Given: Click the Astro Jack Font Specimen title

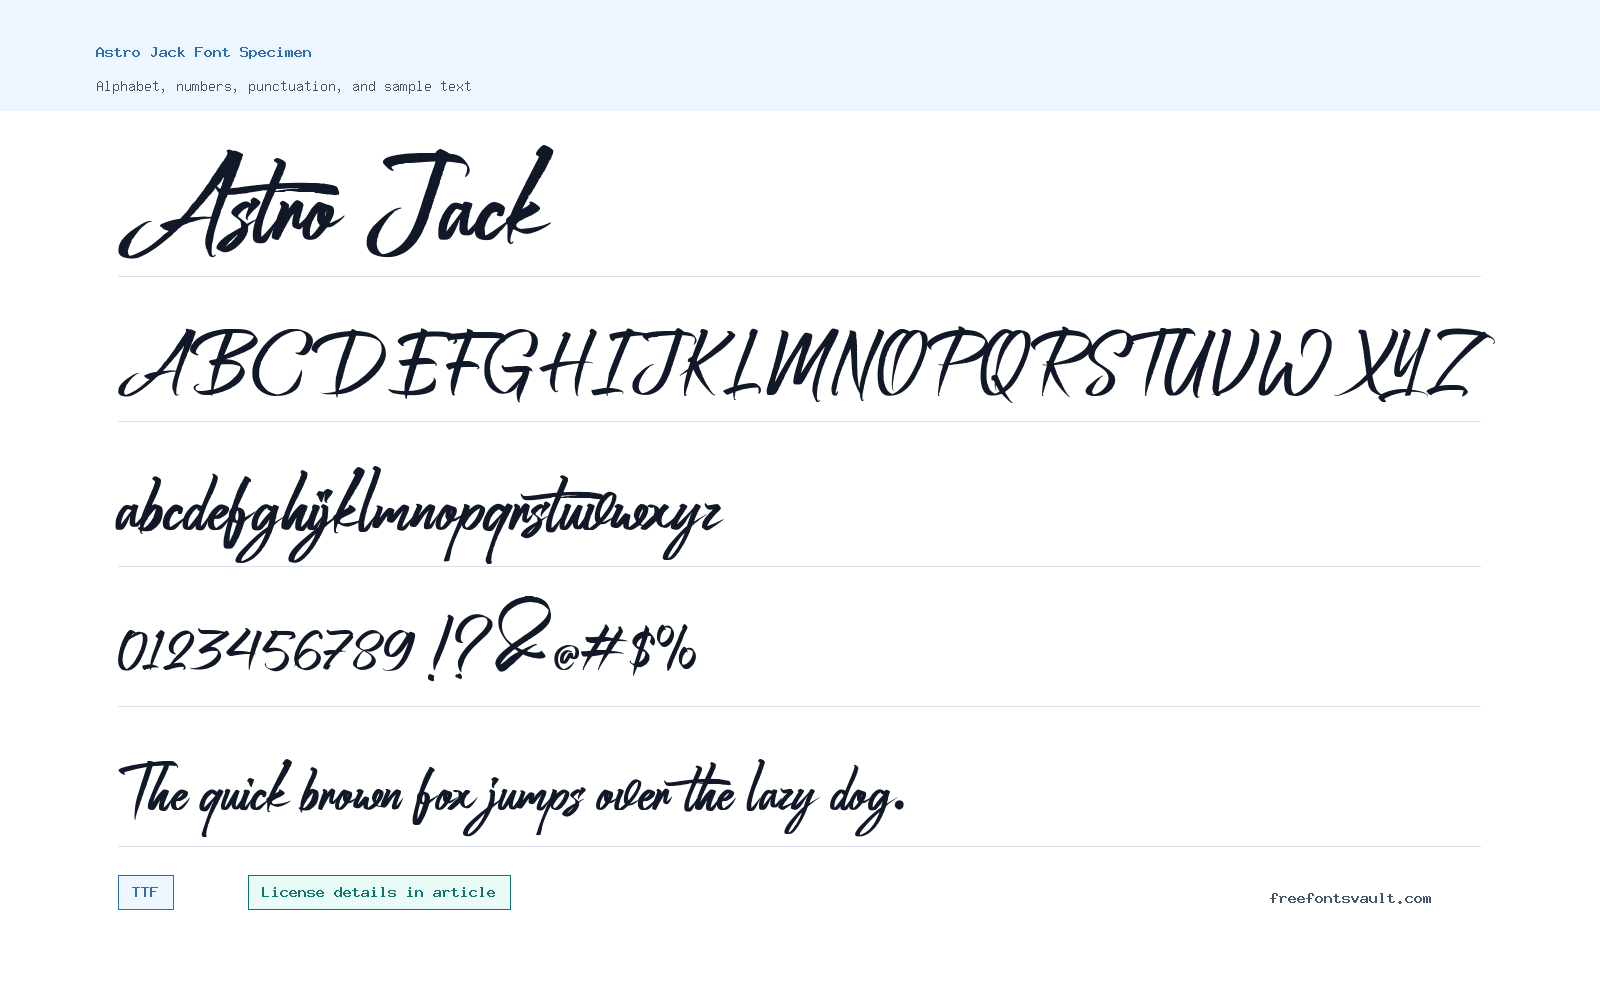Looking at the screenshot, I should click(x=203, y=52).
